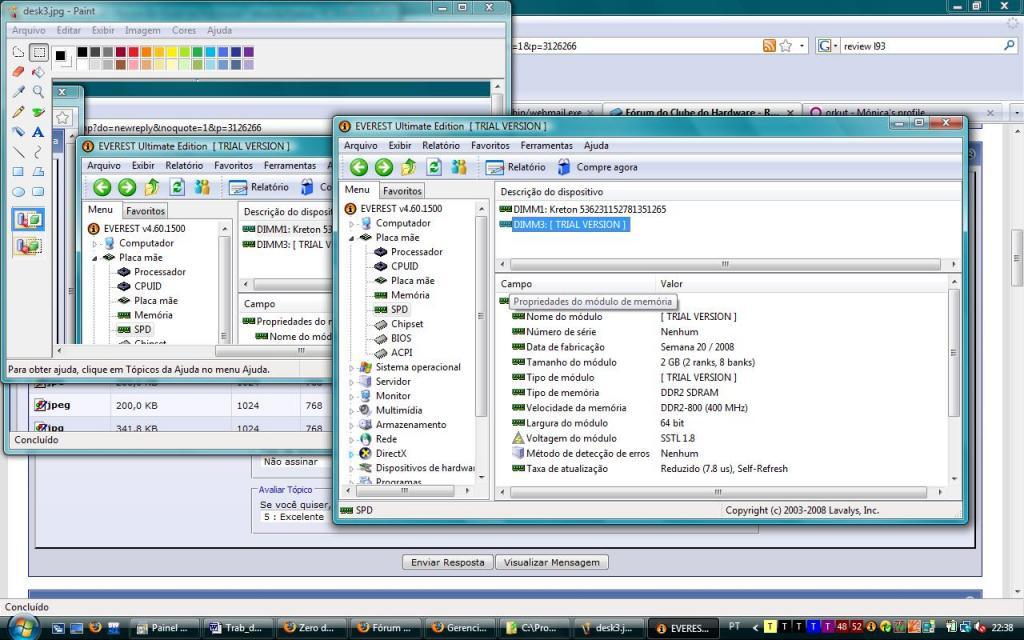Click the Visualizar Mensagem button
The width and height of the screenshot is (1024, 640).
552,562
